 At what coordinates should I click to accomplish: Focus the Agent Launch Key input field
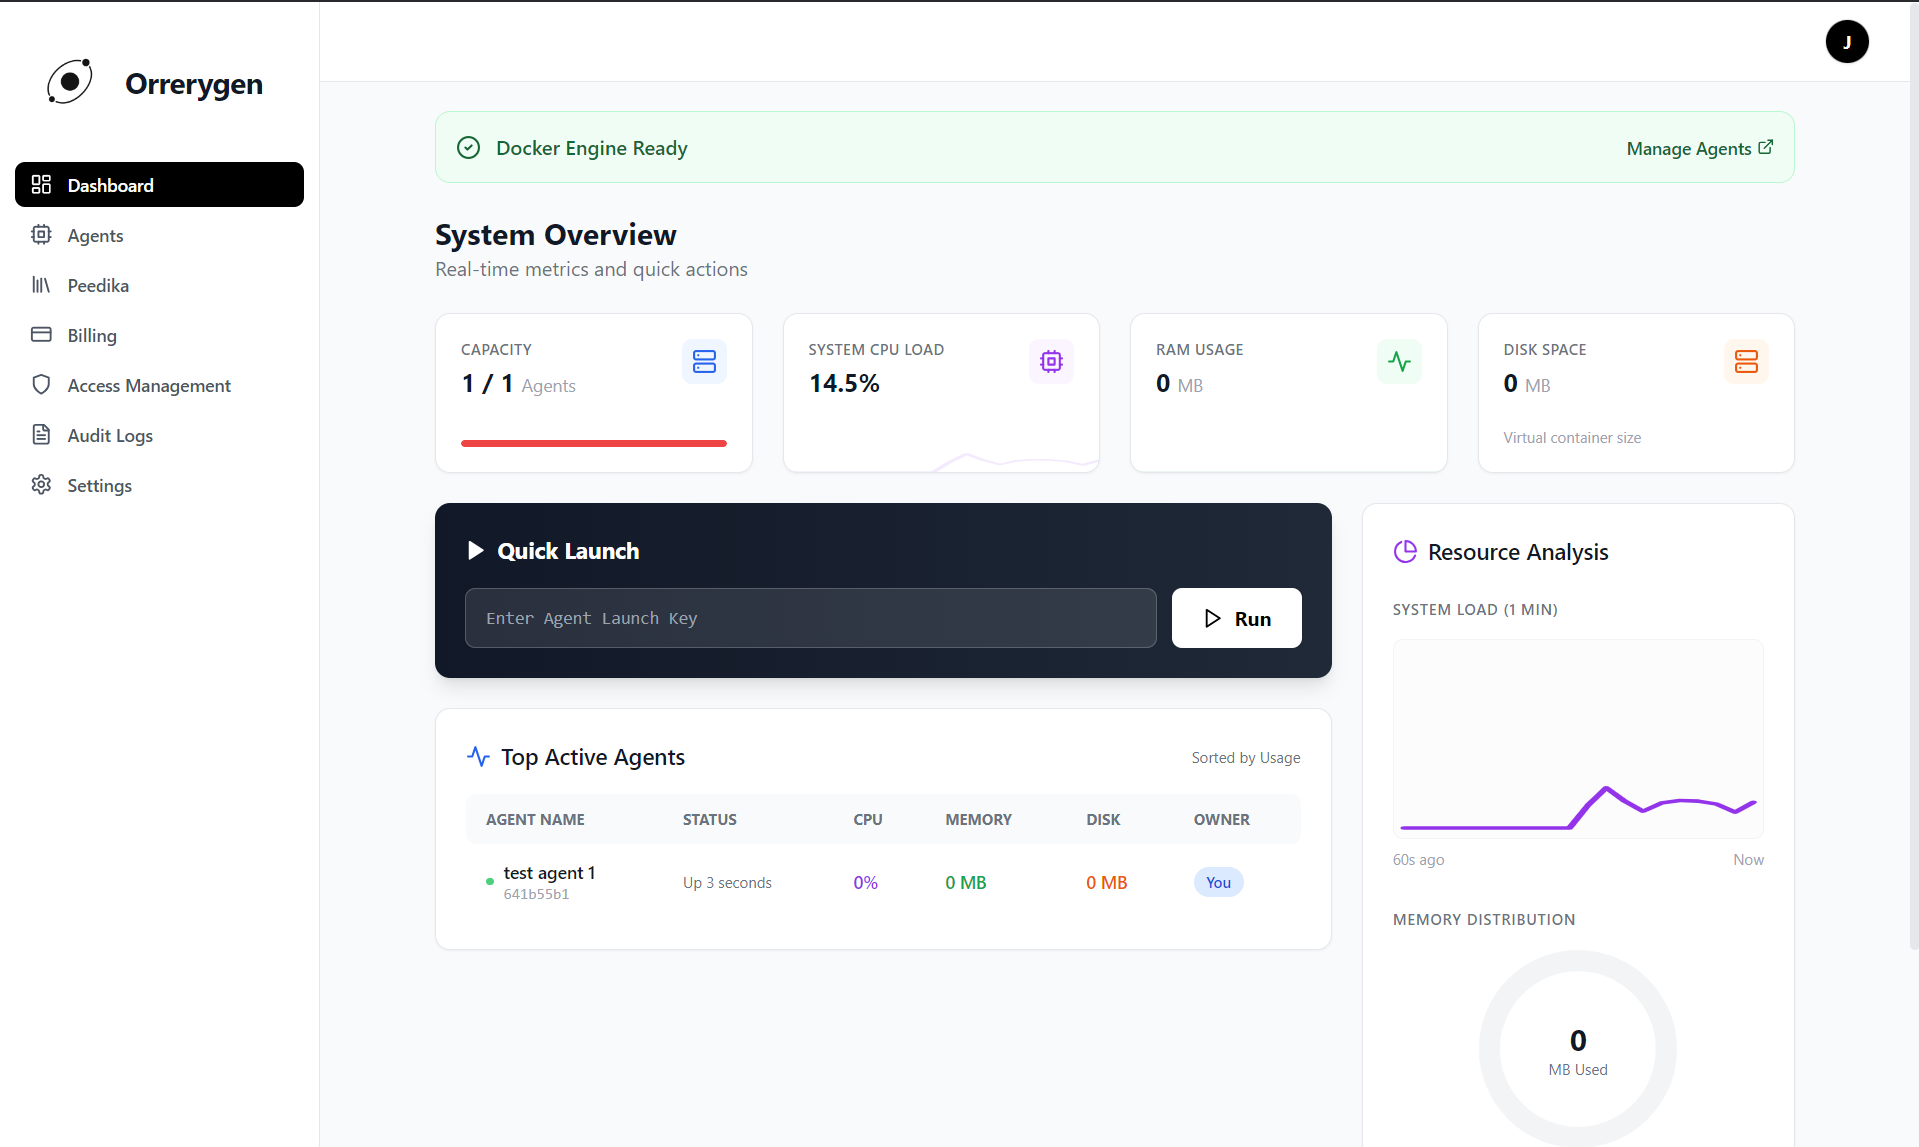(x=810, y=618)
